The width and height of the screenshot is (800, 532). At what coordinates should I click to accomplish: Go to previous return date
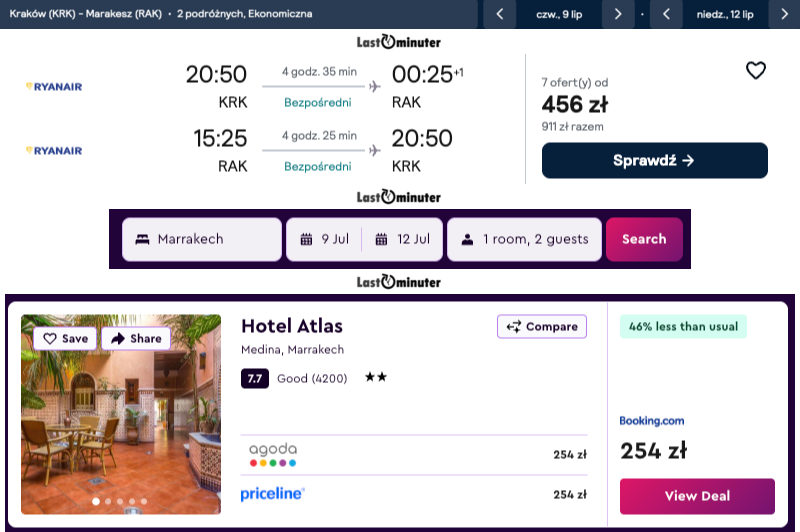pyautogui.click(x=665, y=14)
